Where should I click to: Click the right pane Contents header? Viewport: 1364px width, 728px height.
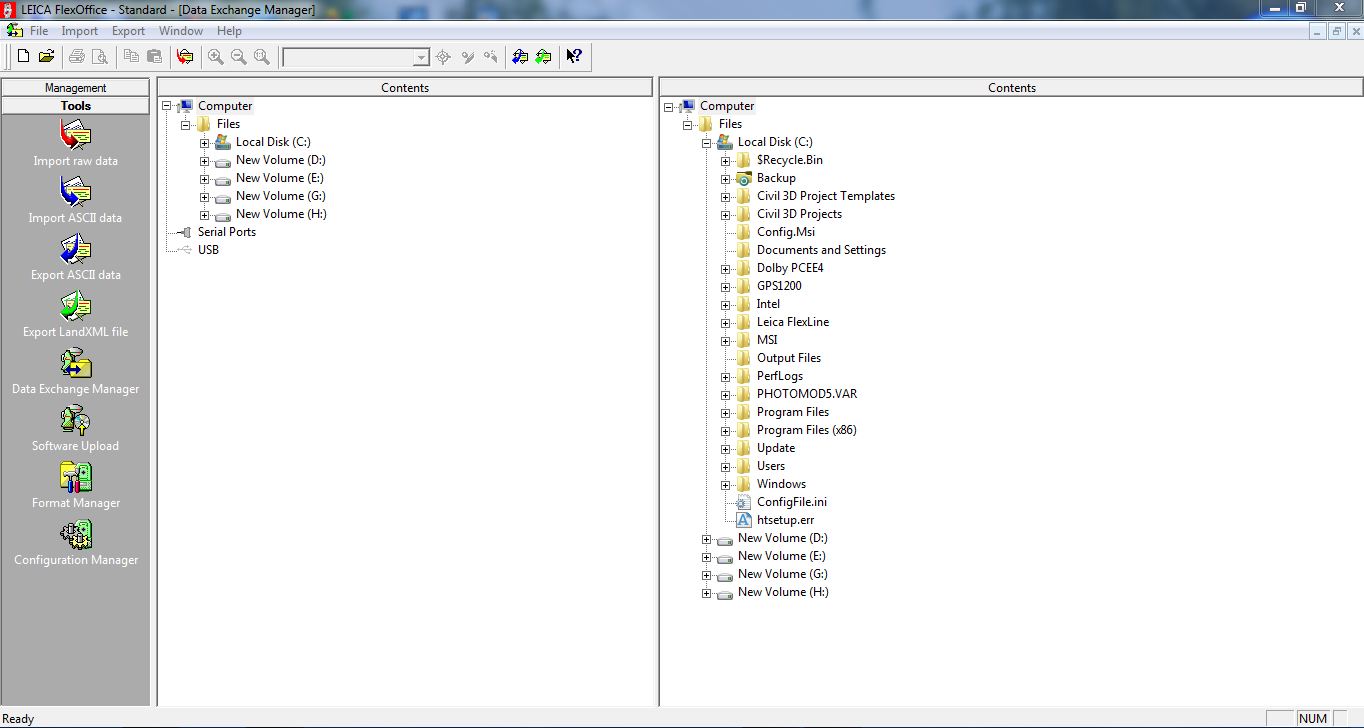point(1011,88)
